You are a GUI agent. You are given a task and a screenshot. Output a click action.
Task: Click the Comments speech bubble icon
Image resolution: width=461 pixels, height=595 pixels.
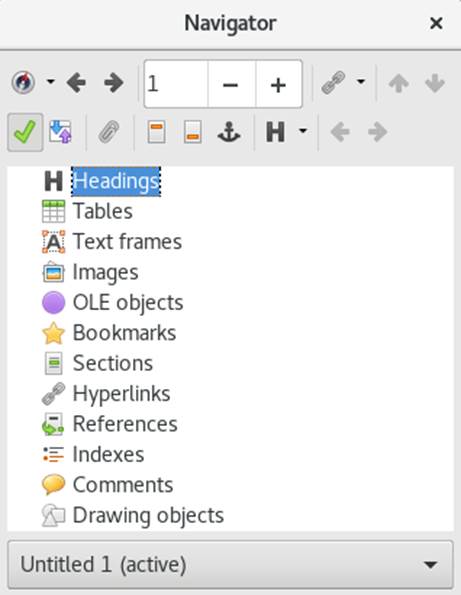coord(53,485)
